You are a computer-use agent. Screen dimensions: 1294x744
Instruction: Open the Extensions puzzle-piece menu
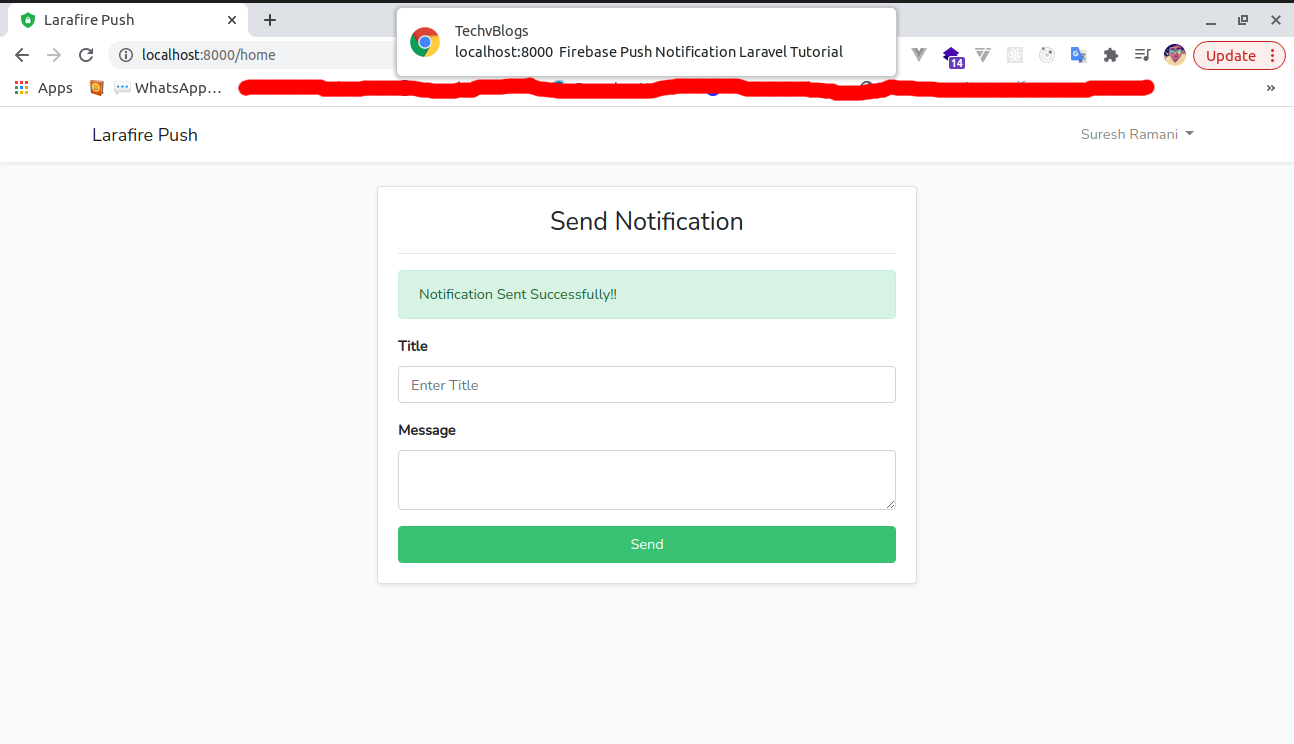click(1111, 55)
